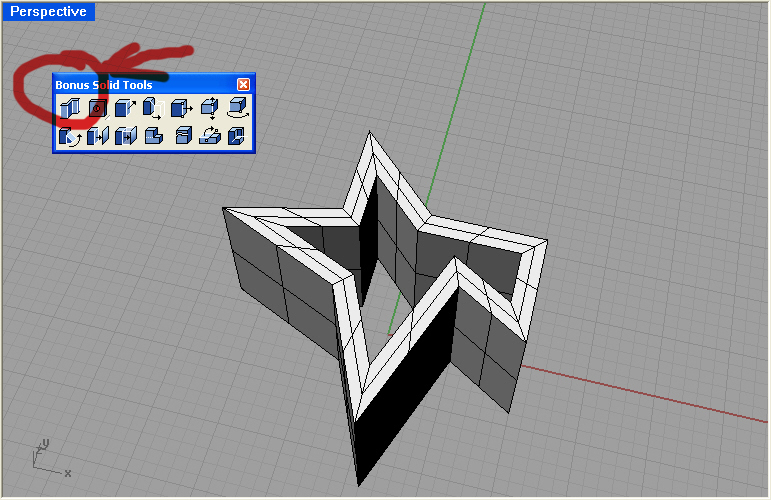Choose fold face tool with swinging flap
Screen dimensions: 771x500
click(69, 136)
